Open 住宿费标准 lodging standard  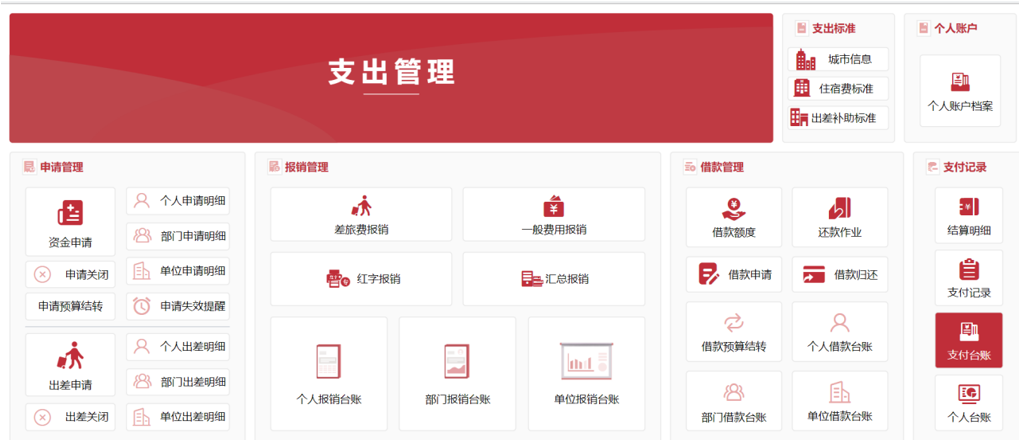click(x=838, y=88)
